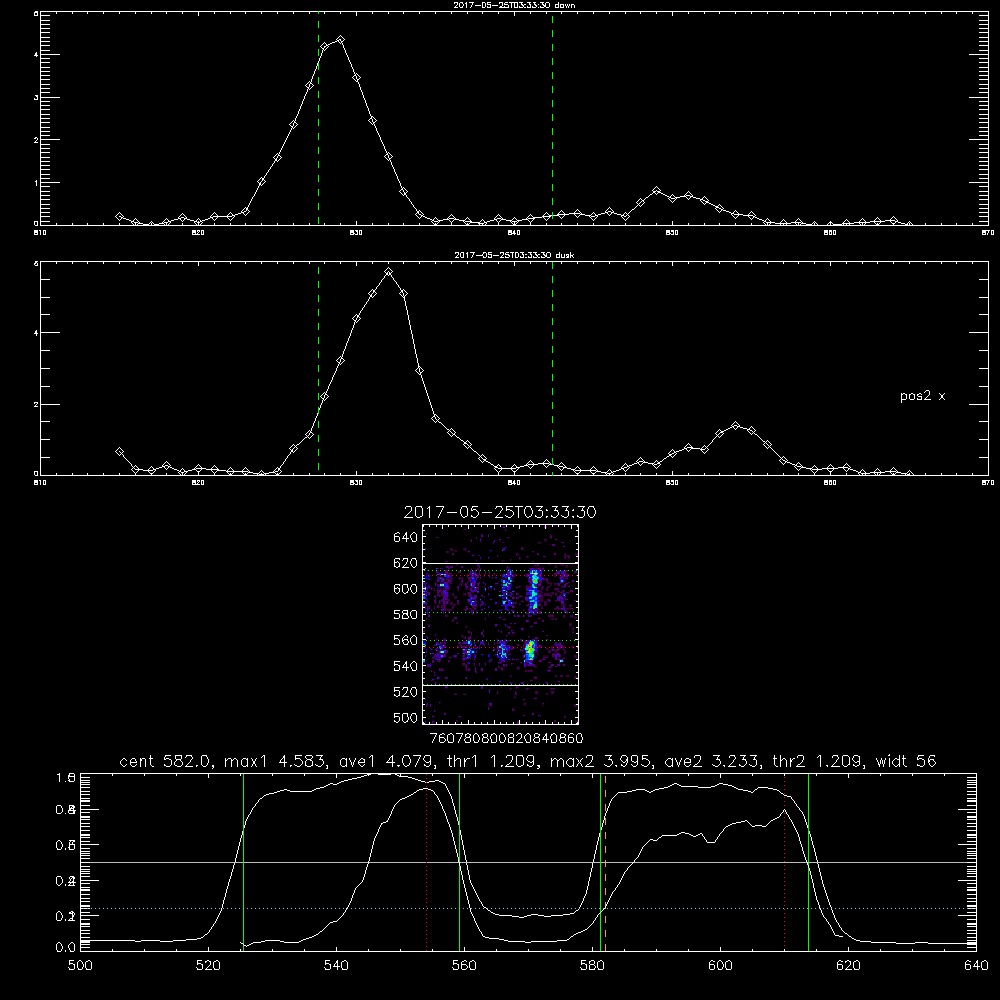Click the "760780800820840860" heatmap x-axis labels

[x=506, y=739]
